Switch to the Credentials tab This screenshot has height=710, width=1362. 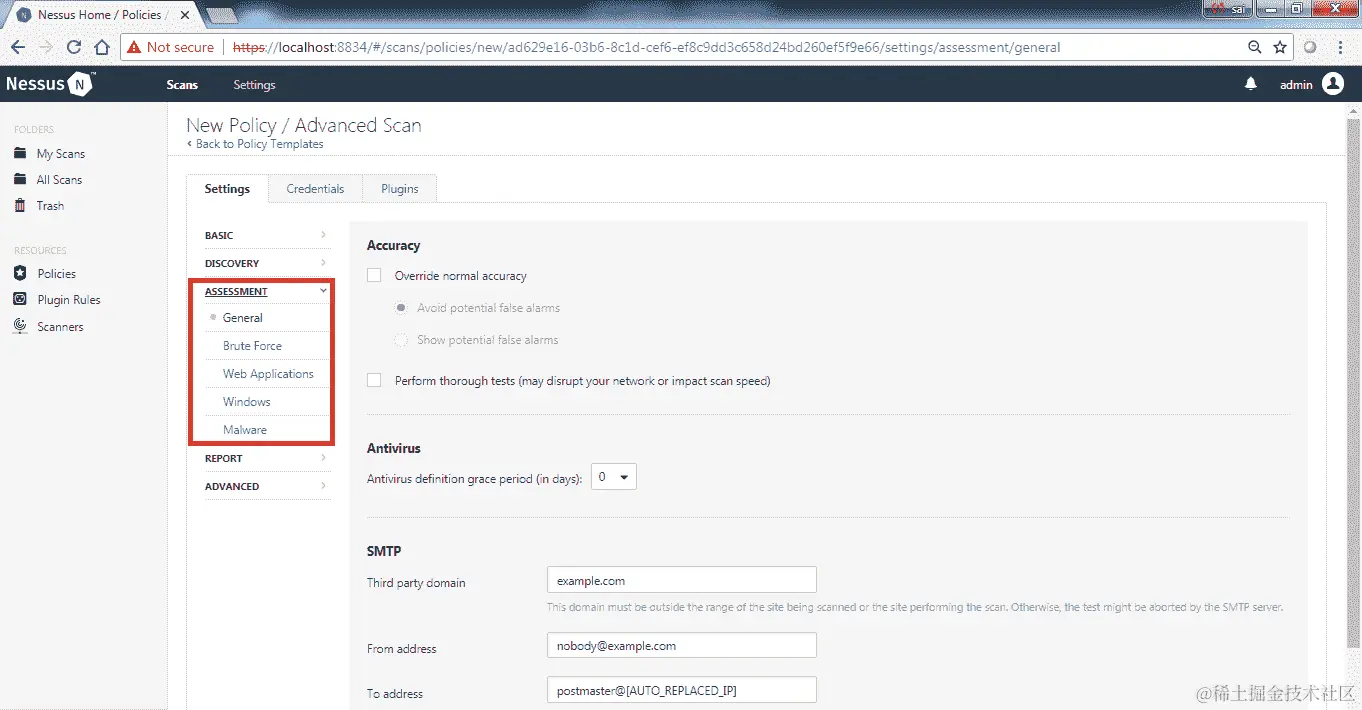[315, 188]
